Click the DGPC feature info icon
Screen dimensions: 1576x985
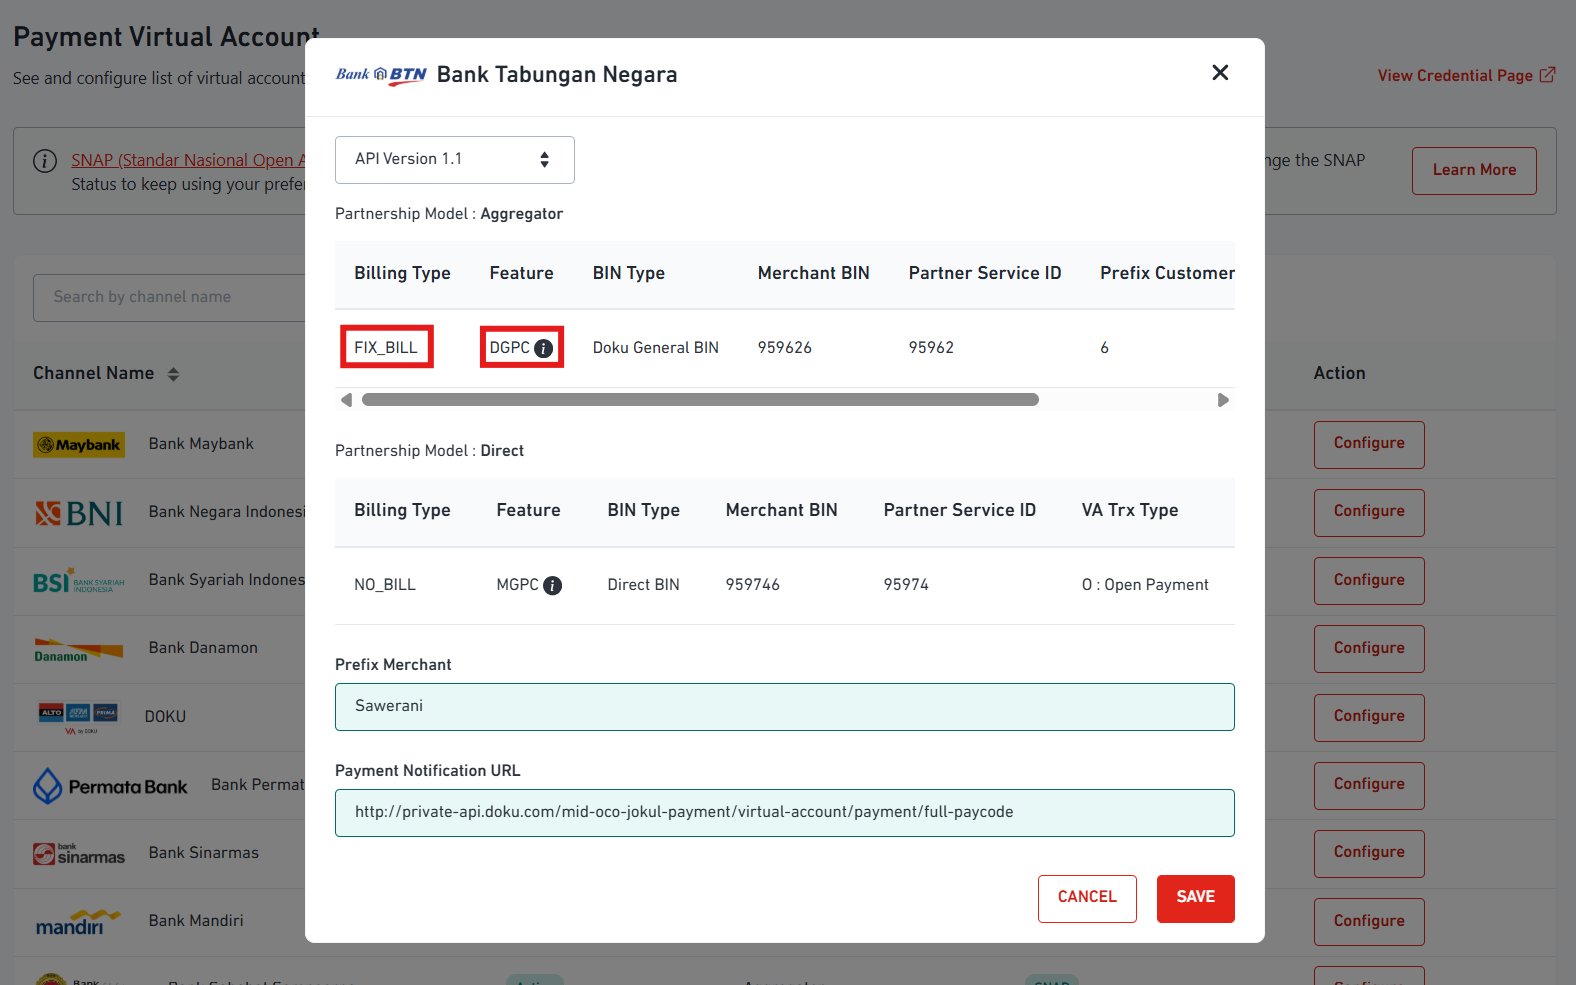click(543, 348)
